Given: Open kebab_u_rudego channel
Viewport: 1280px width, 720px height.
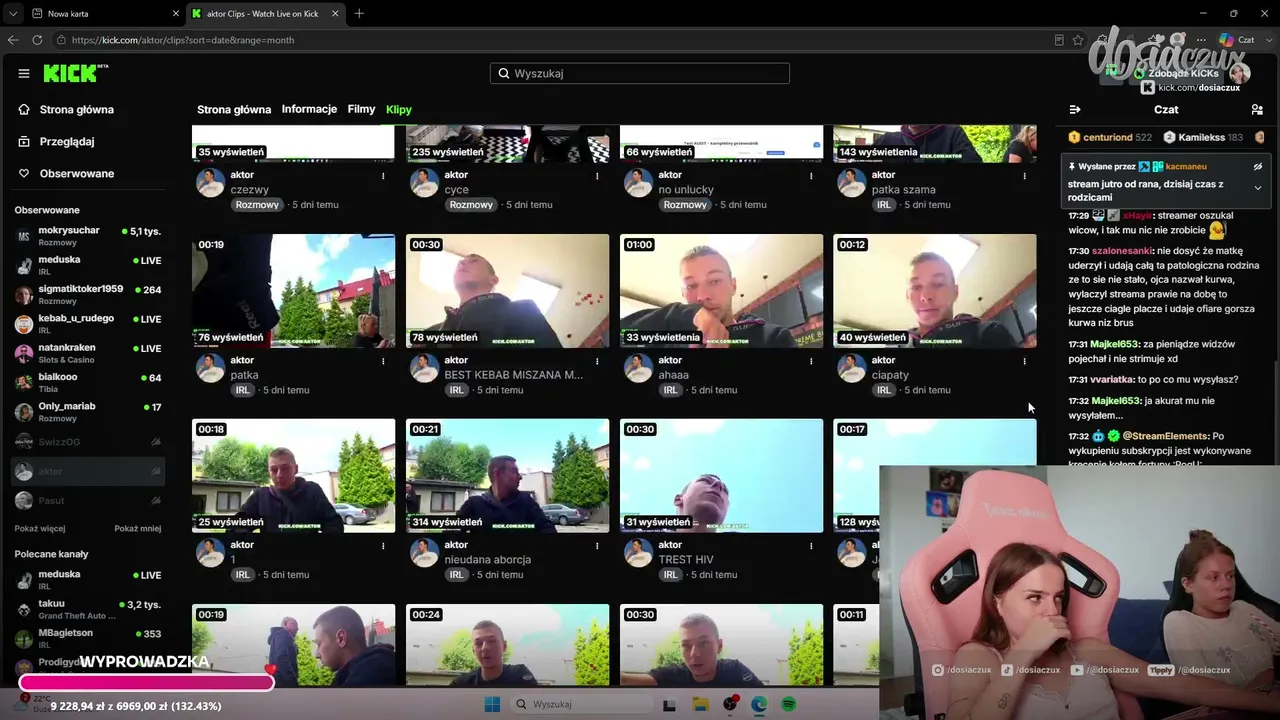Looking at the screenshot, I should pyautogui.click(x=88, y=322).
